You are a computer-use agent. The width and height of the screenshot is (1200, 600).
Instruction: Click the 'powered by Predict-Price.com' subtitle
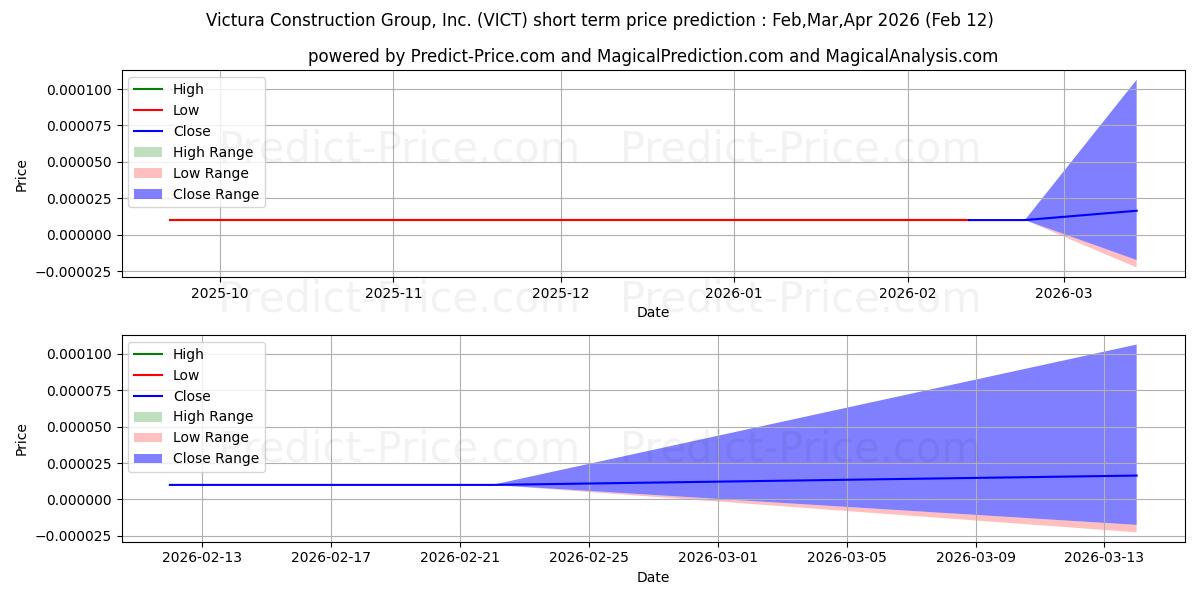[652, 56]
